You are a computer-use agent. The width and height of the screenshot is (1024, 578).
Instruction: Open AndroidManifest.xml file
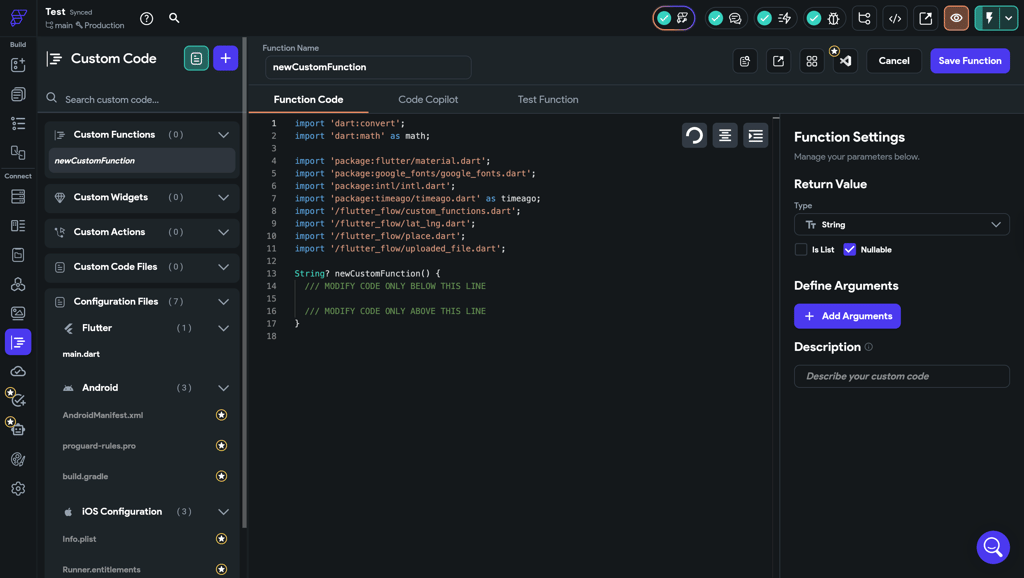click(103, 415)
